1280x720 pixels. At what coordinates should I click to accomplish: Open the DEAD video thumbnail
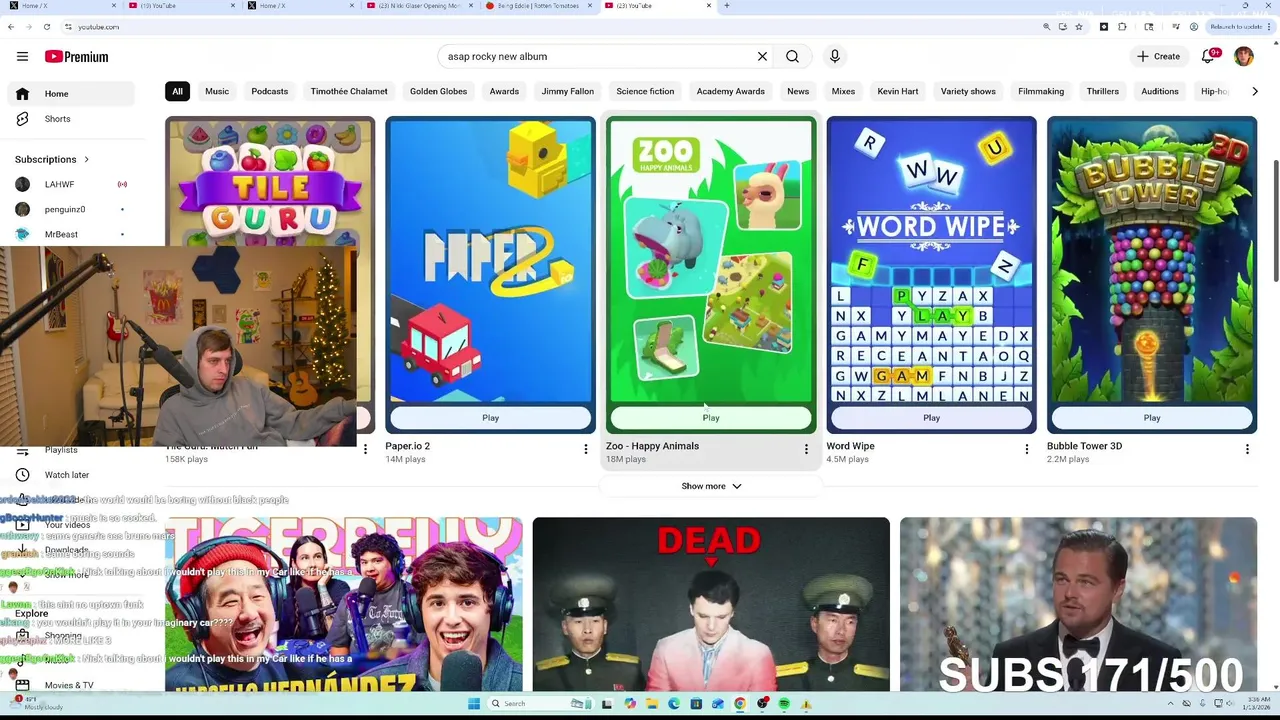711,604
